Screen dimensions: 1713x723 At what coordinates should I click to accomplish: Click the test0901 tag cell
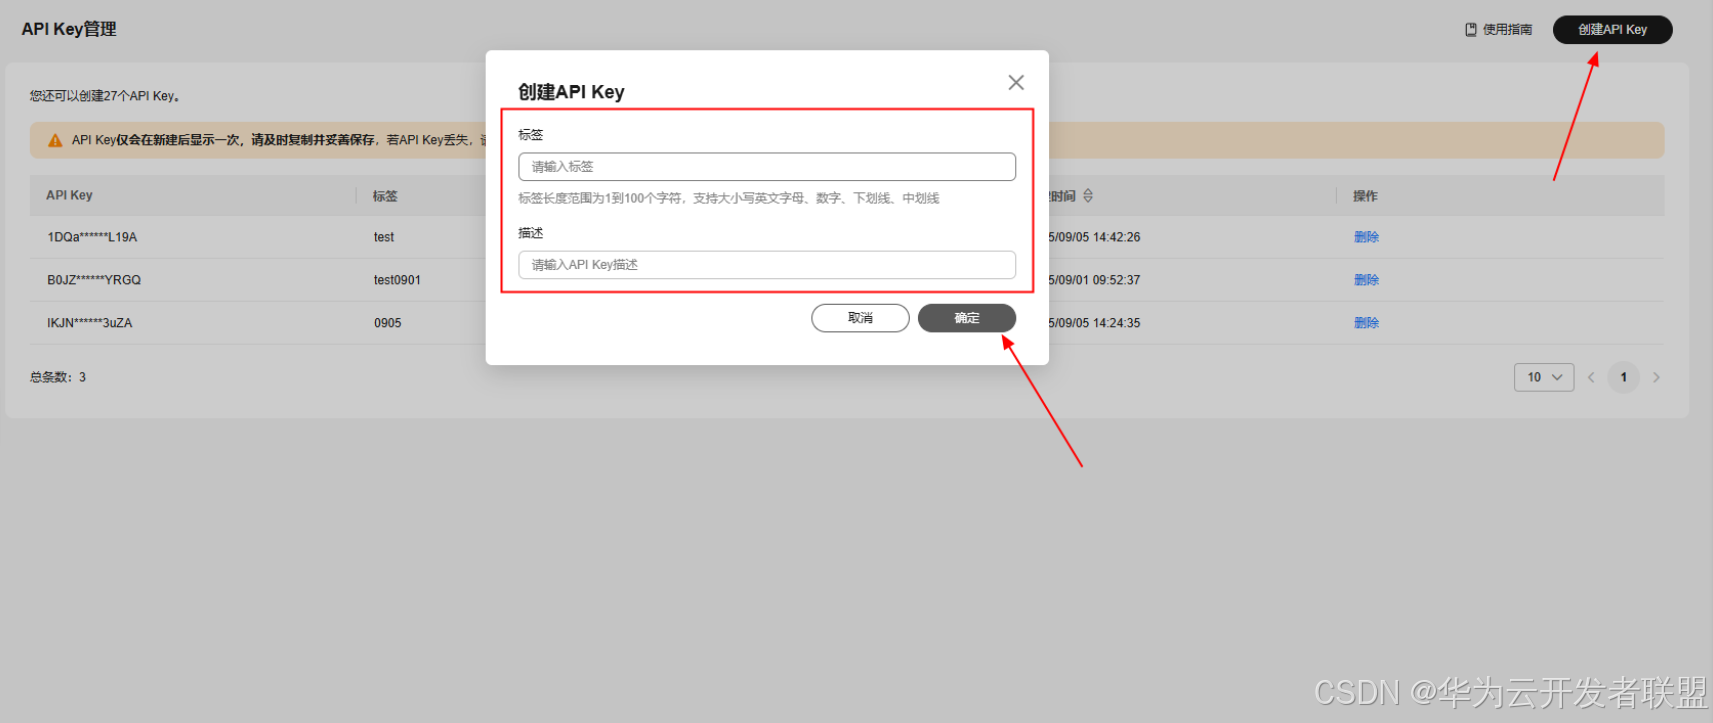pos(397,281)
